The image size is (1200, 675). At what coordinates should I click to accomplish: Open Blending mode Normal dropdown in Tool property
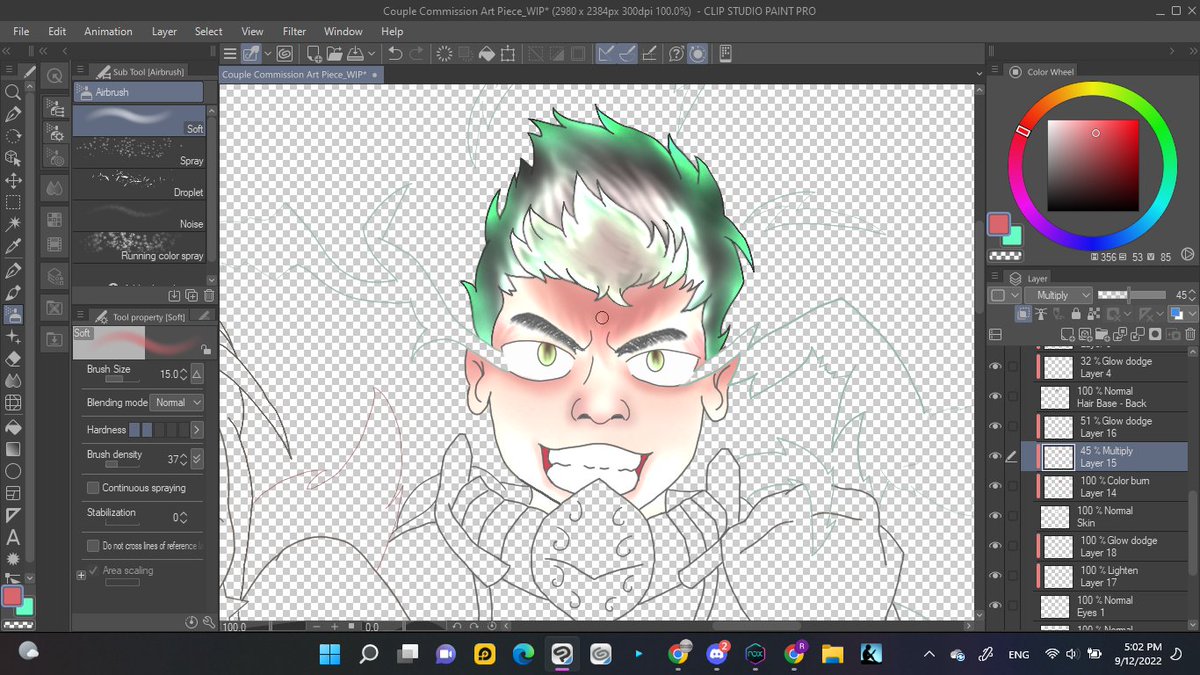point(177,402)
